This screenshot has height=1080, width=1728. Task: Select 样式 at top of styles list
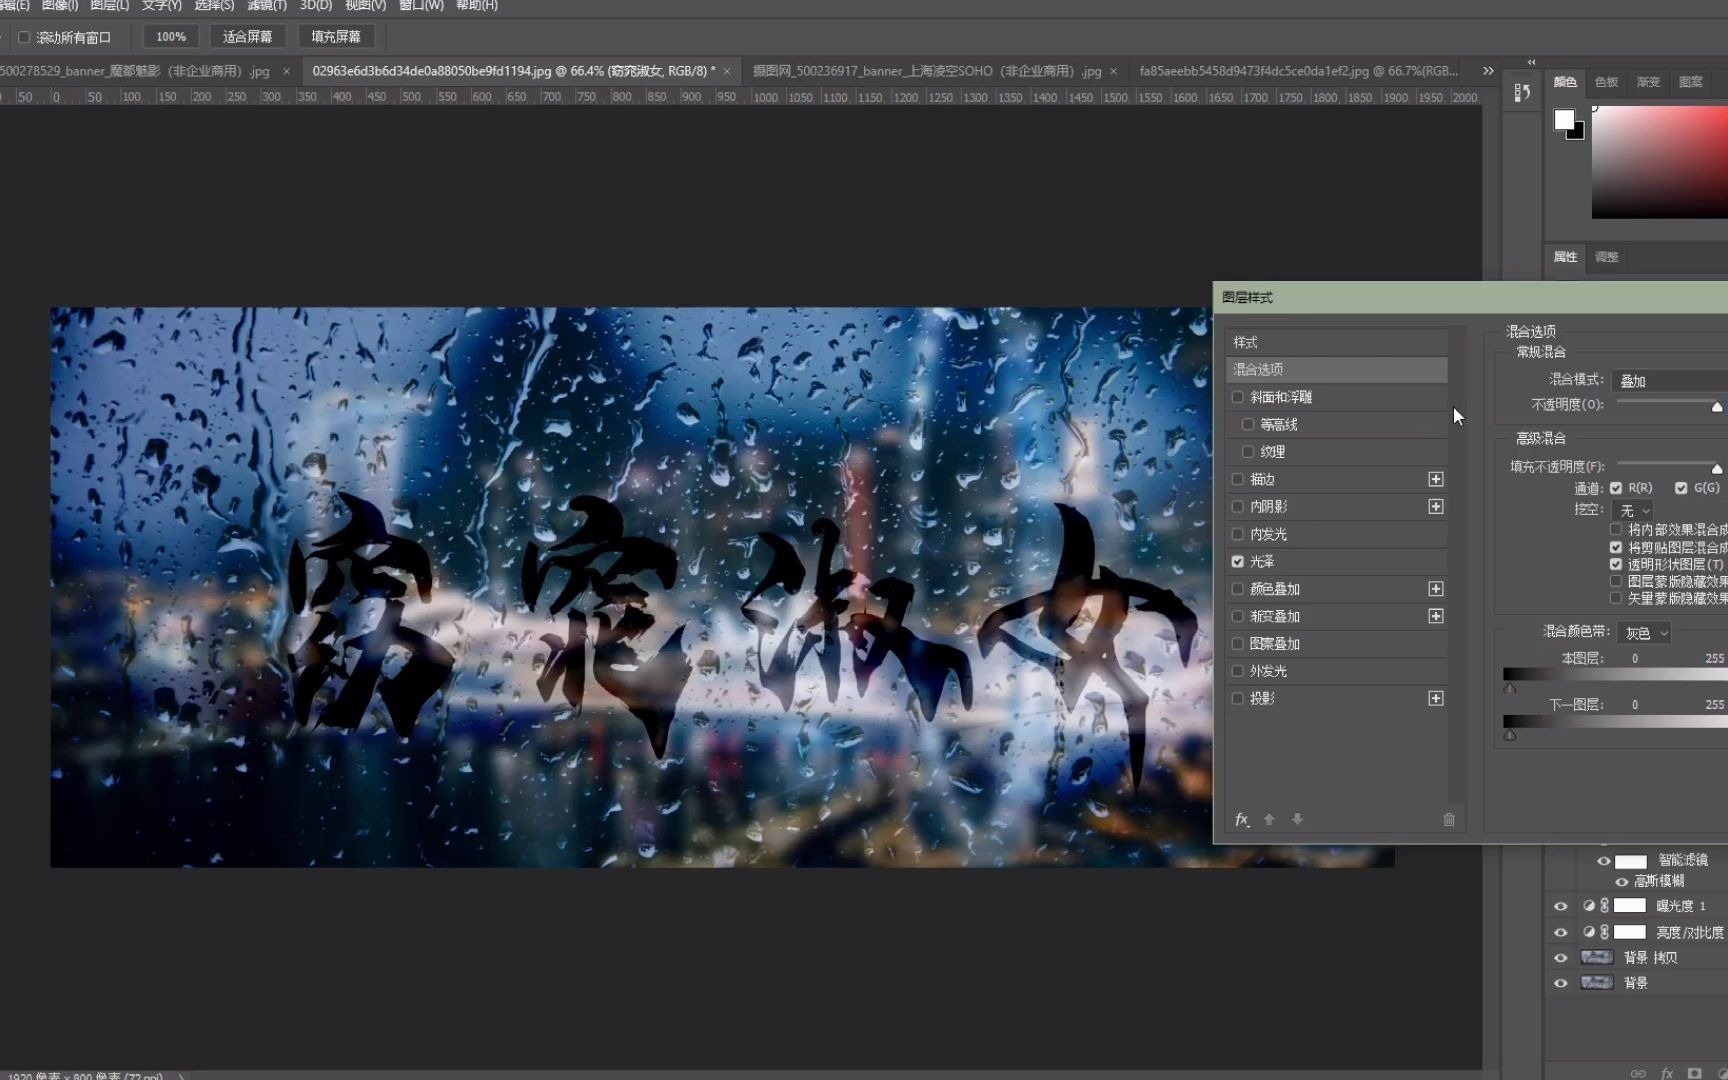pos(1336,342)
